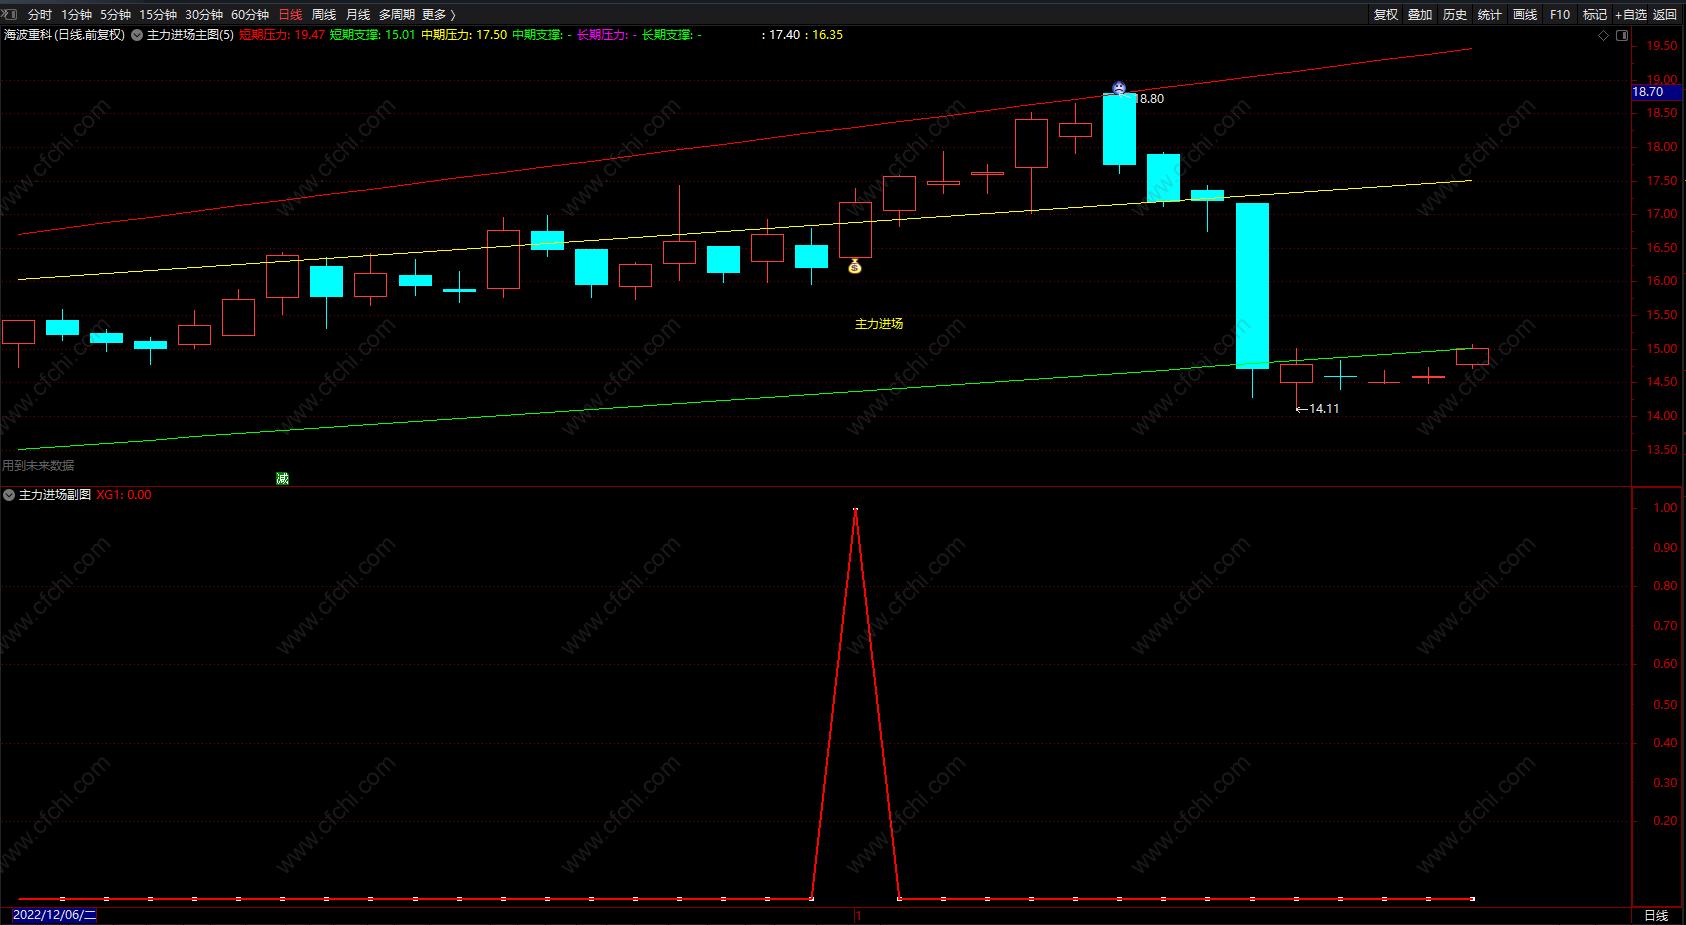Click the info marker icon at 18.80 high
The image size is (1686, 925).
(x=1119, y=89)
